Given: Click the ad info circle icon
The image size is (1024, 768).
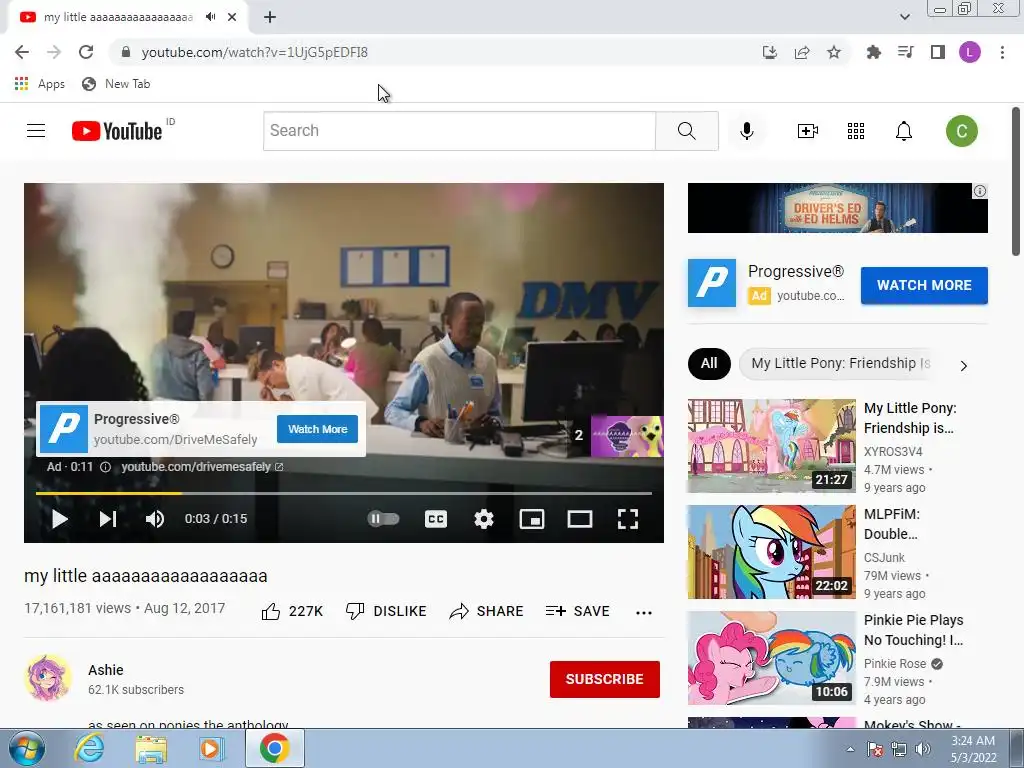Looking at the screenshot, I should pos(105,467).
